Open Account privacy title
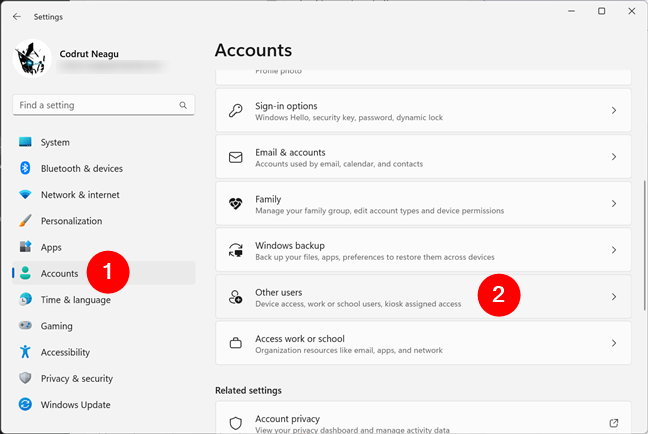Screen dimensions: 648x434 287,419
